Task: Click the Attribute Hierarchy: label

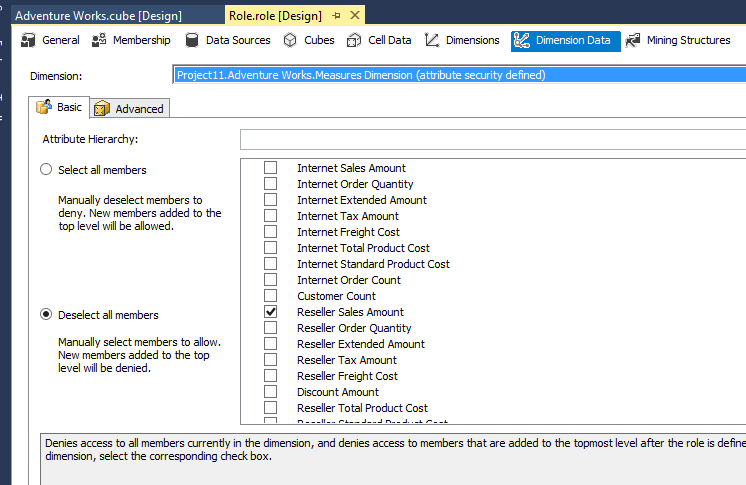Action: (x=90, y=139)
